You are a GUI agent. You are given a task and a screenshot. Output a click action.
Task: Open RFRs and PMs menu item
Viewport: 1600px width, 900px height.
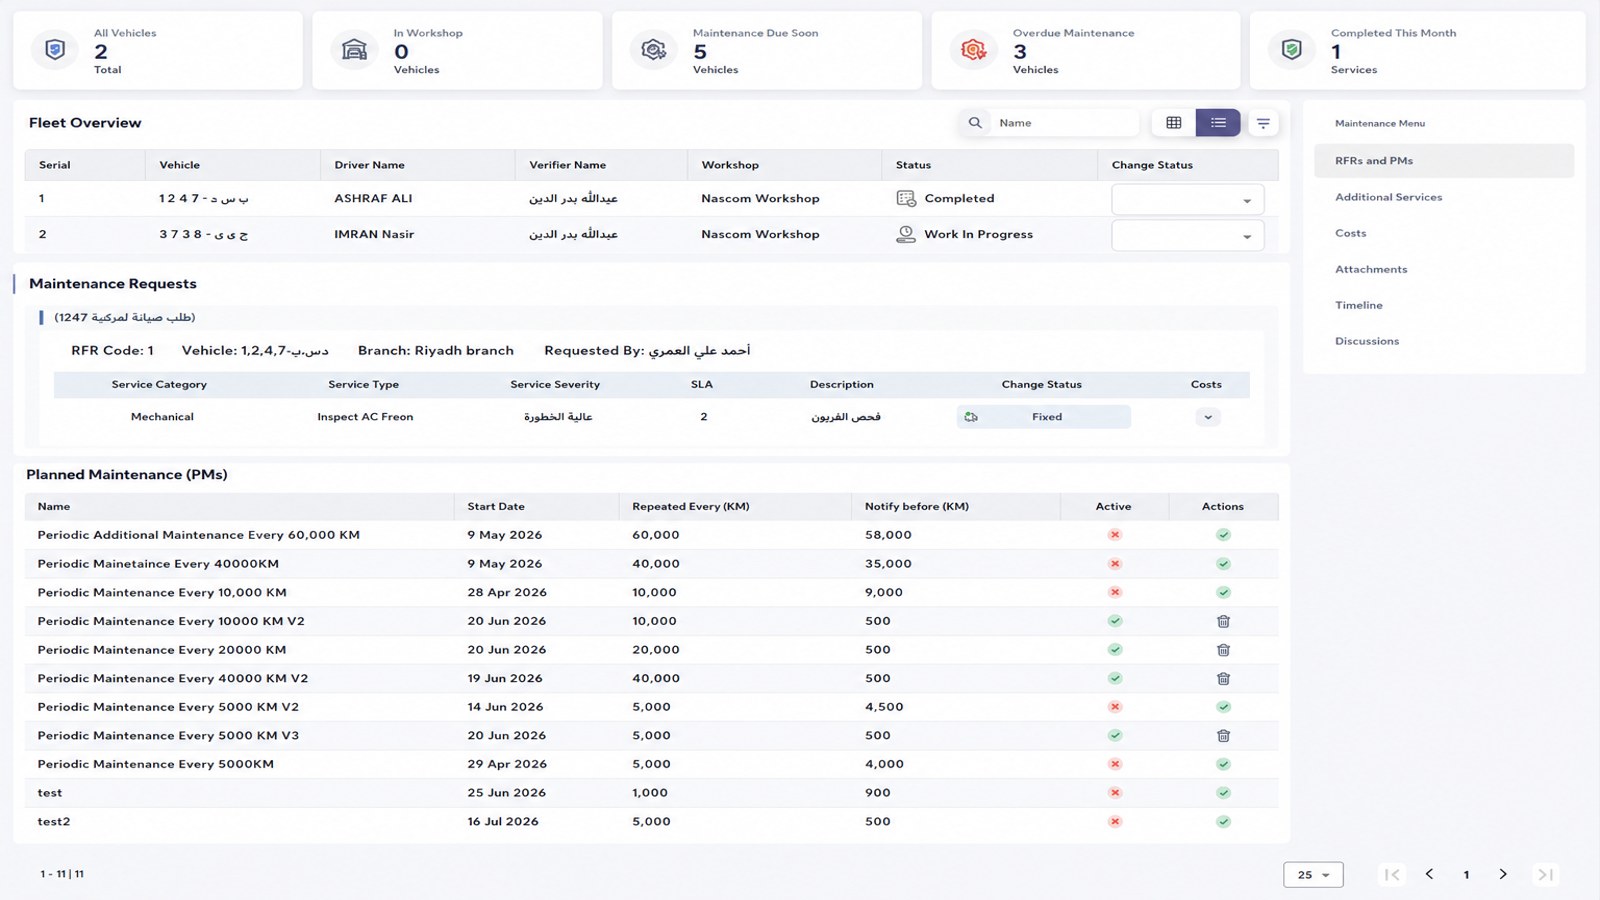pos(1444,161)
